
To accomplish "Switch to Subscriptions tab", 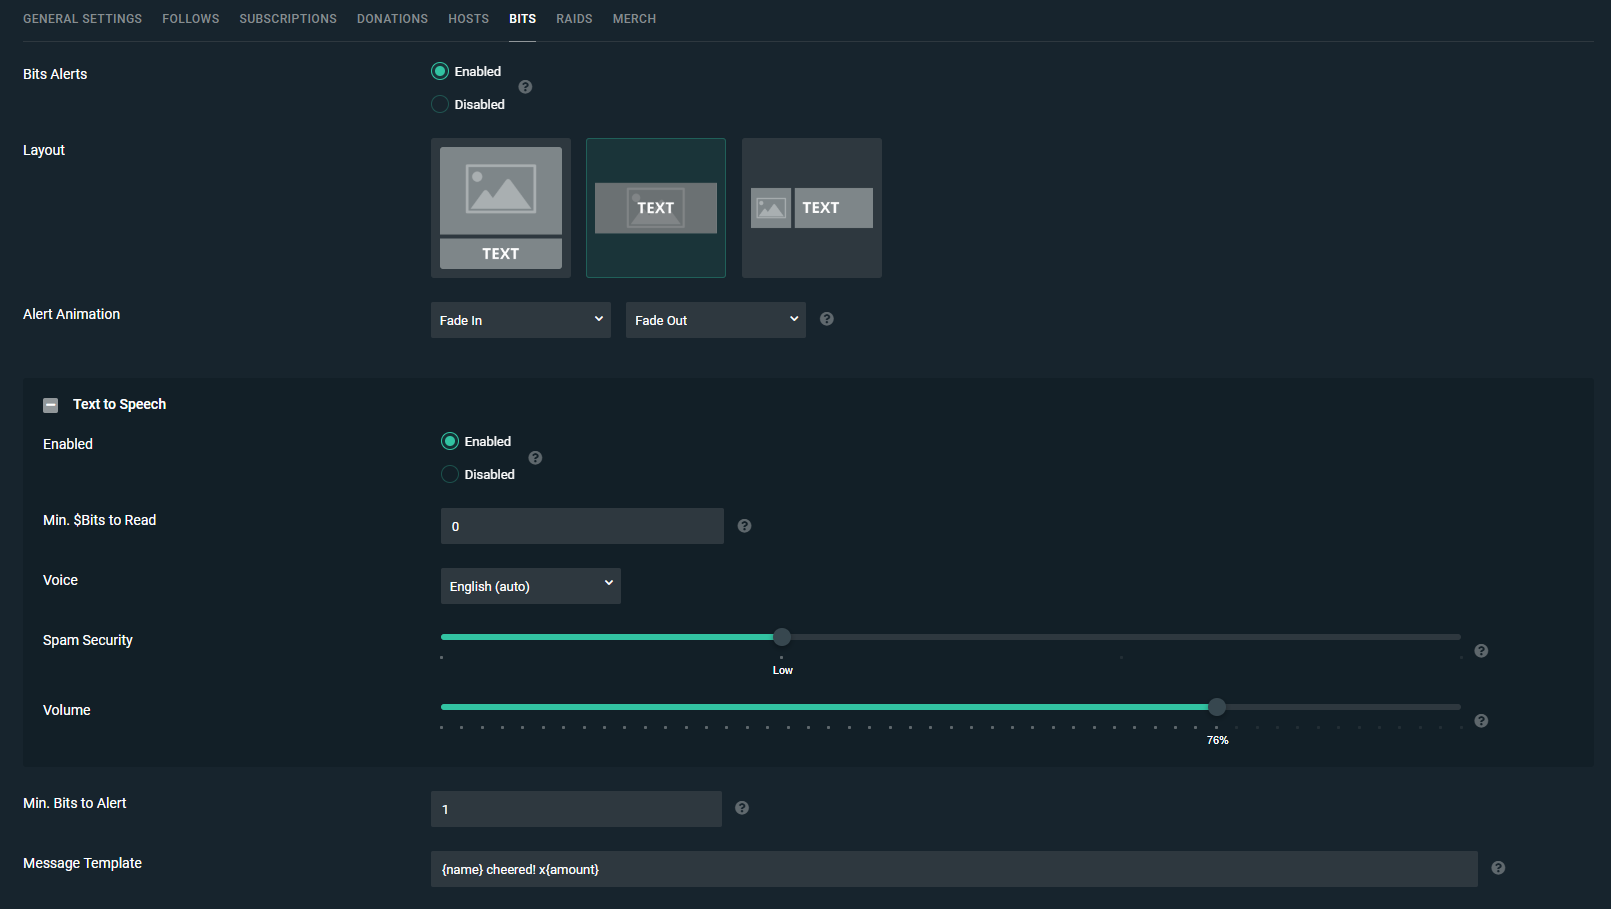I will point(288,19).
